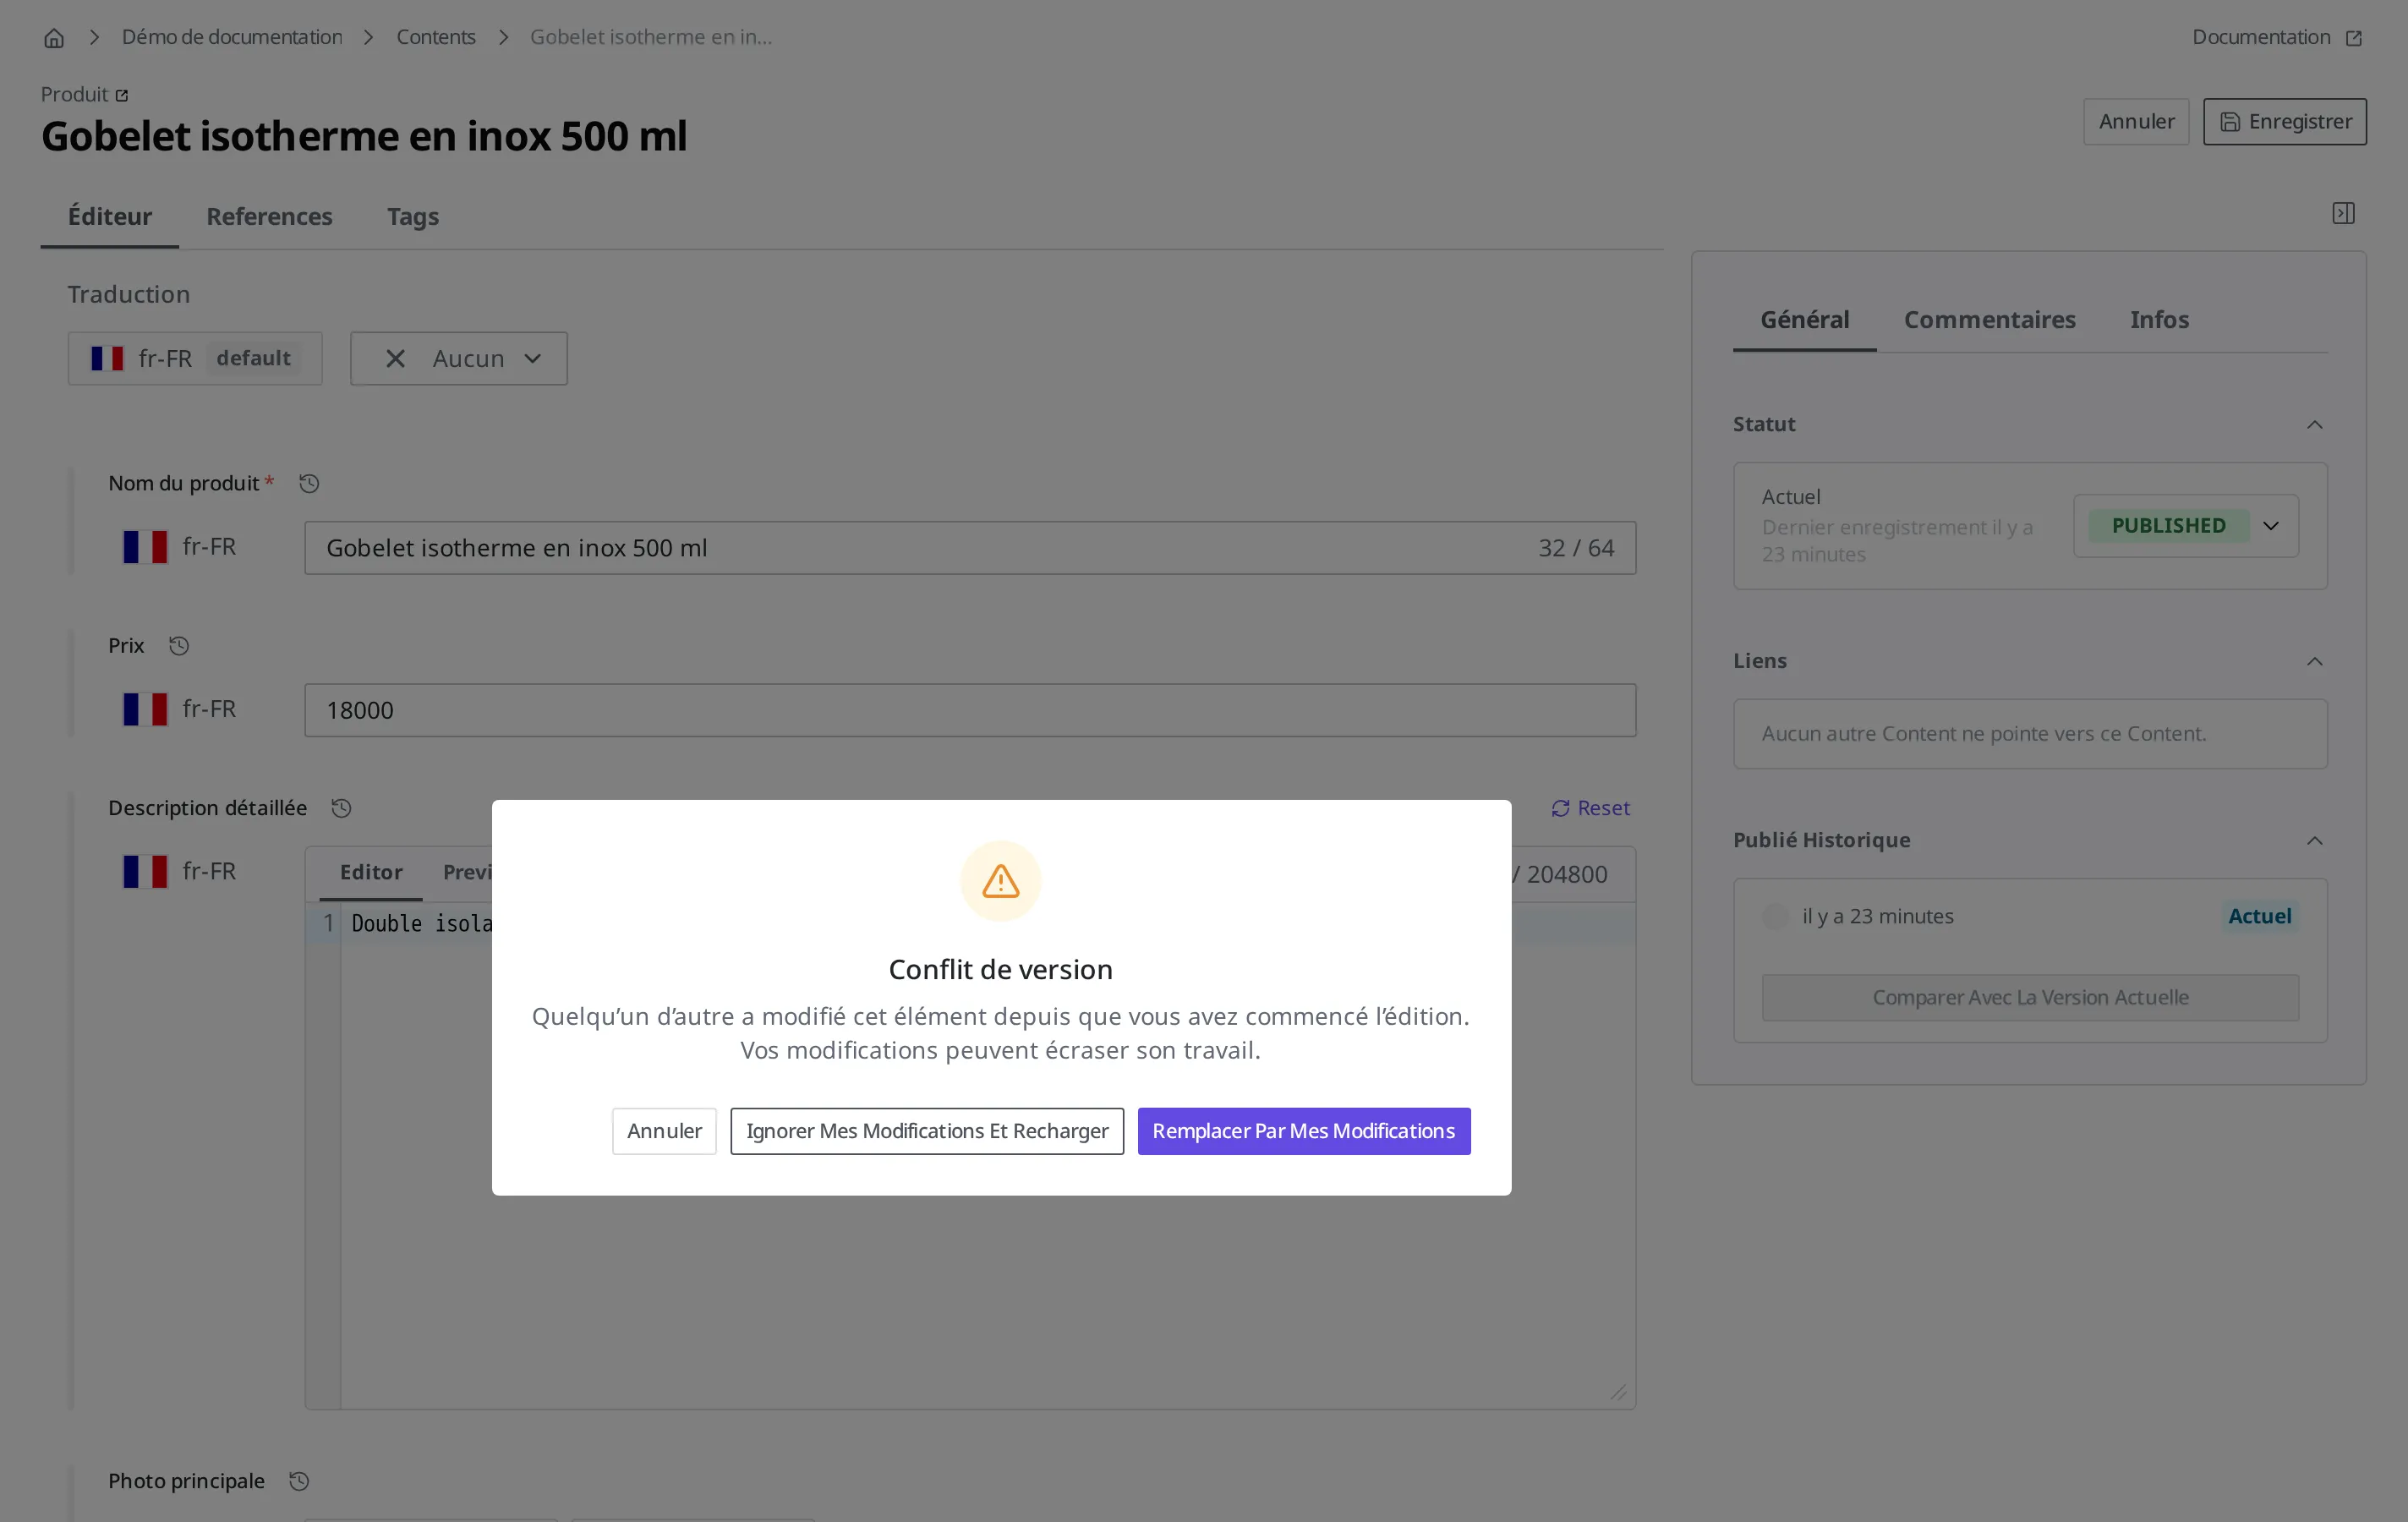2408x1522 pixels.
Task: Select the Général sidebar tab
Action: (x=1804, y=320)
